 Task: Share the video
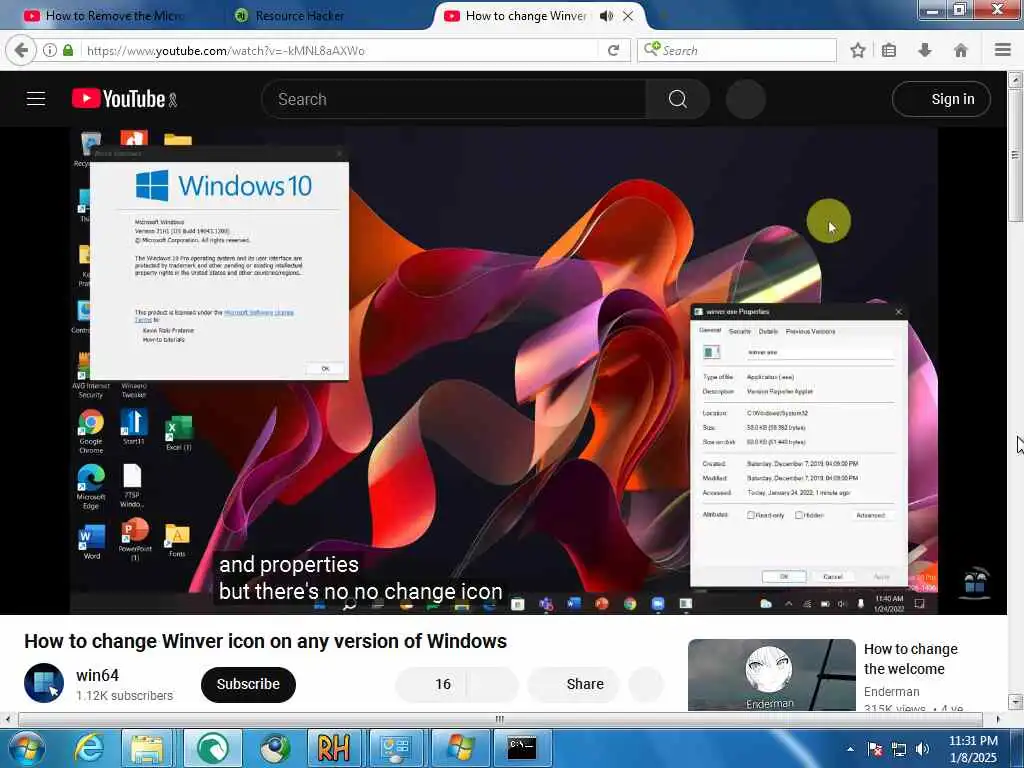(573, 684)
